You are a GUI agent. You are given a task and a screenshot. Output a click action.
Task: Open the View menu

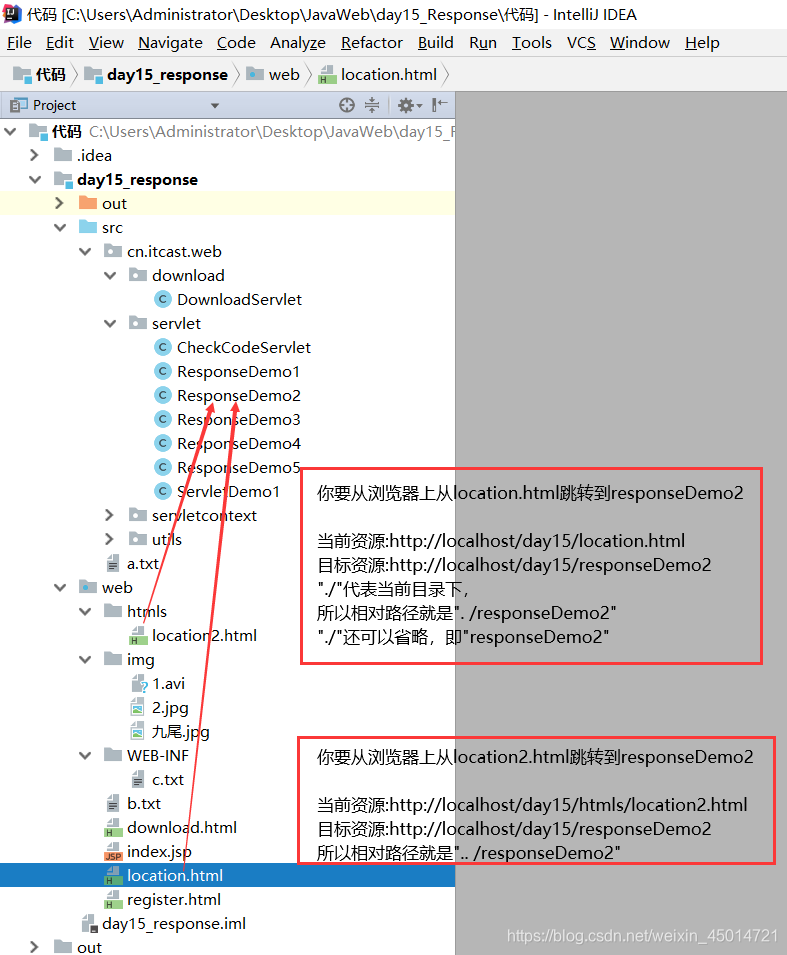[x=106, y=43]
